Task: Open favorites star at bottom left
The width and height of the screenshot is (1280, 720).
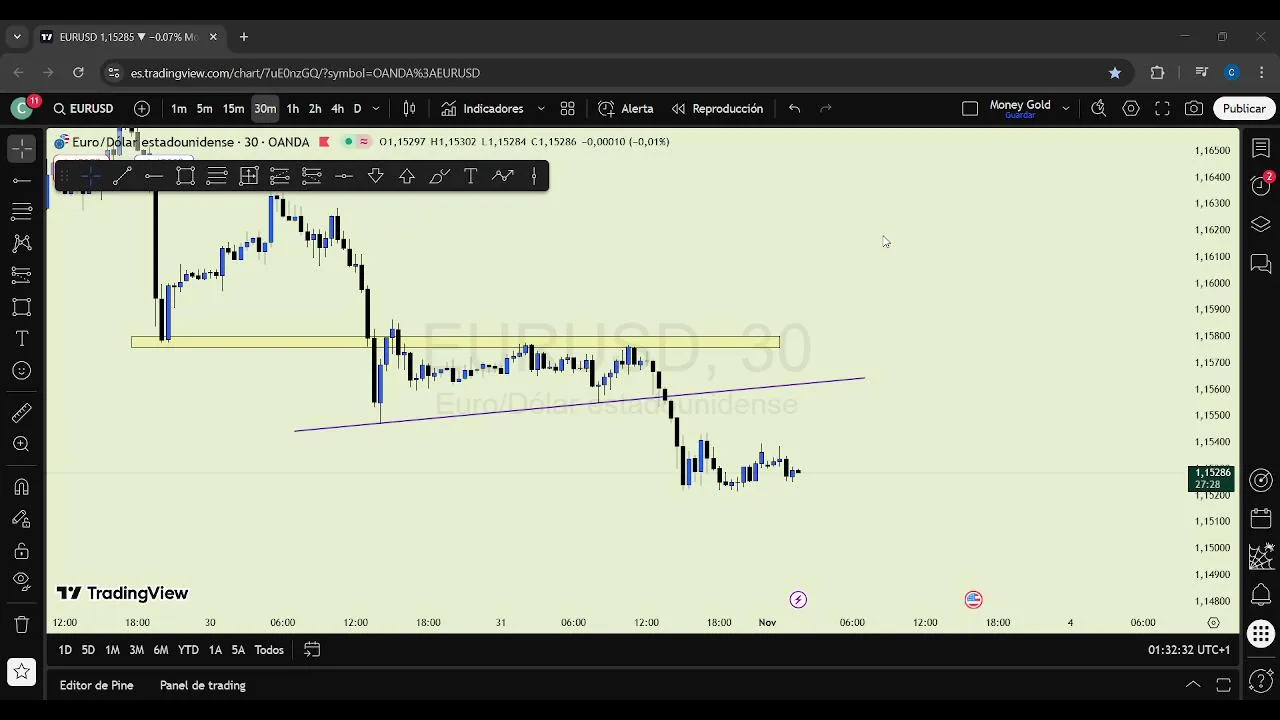Action: coord(21,671)
